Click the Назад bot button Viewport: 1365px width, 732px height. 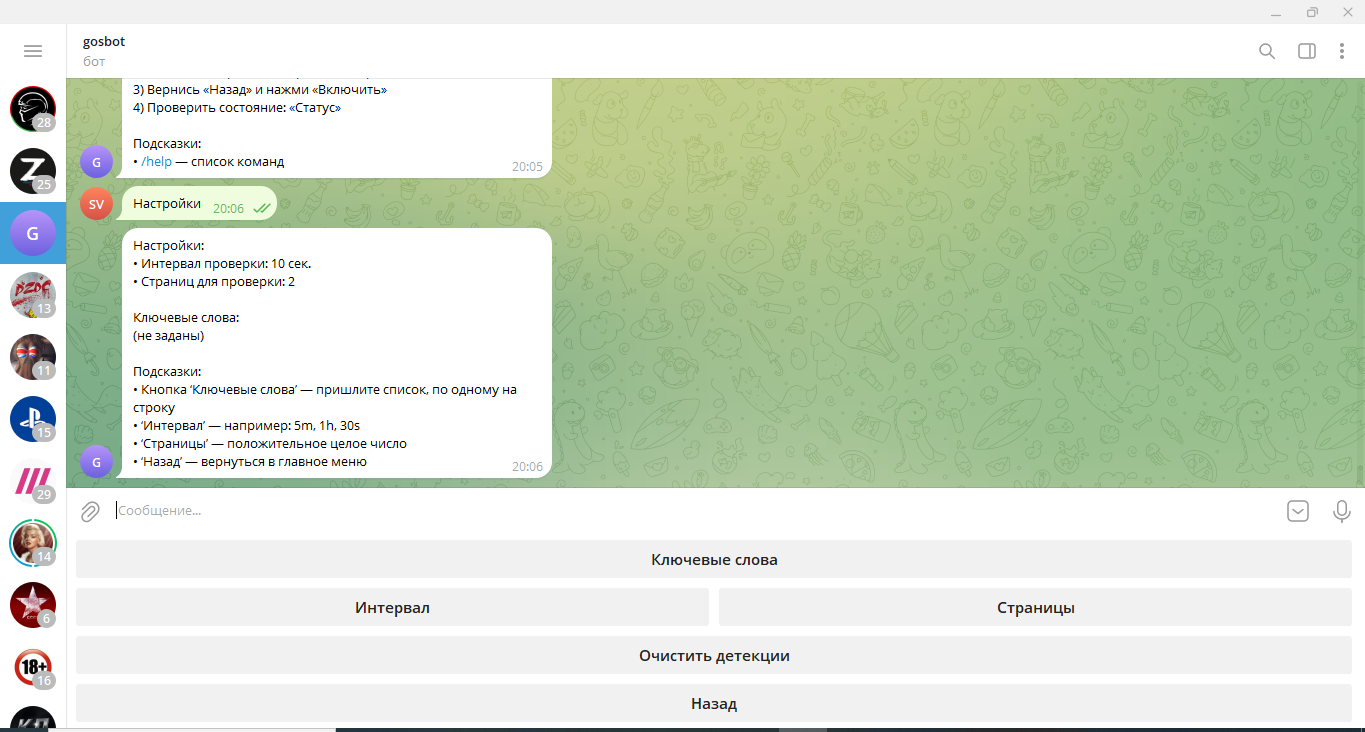click(x=714, y=703)
